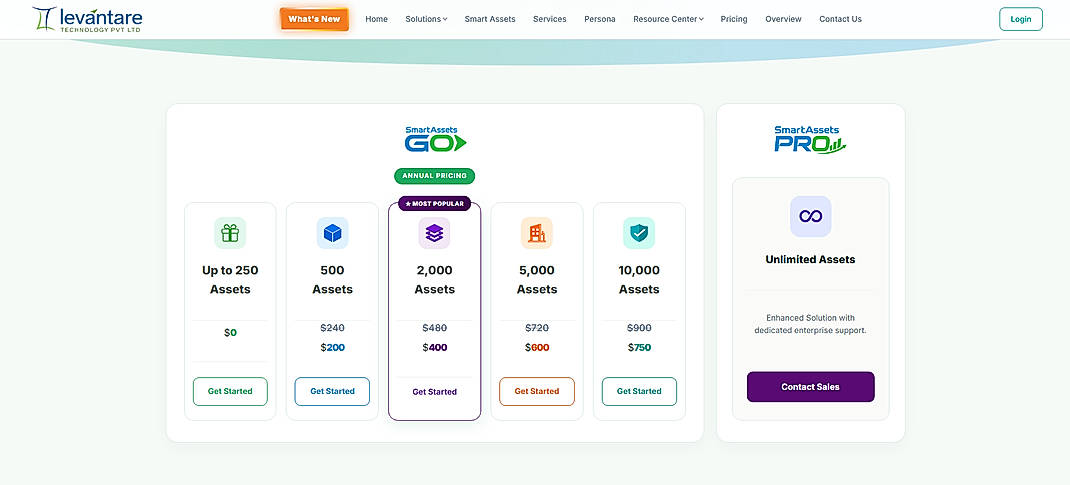The width and height of the screenshot is (1070, 485).
Task: Click the struck-through $240 price
Action: pos(332,328)
